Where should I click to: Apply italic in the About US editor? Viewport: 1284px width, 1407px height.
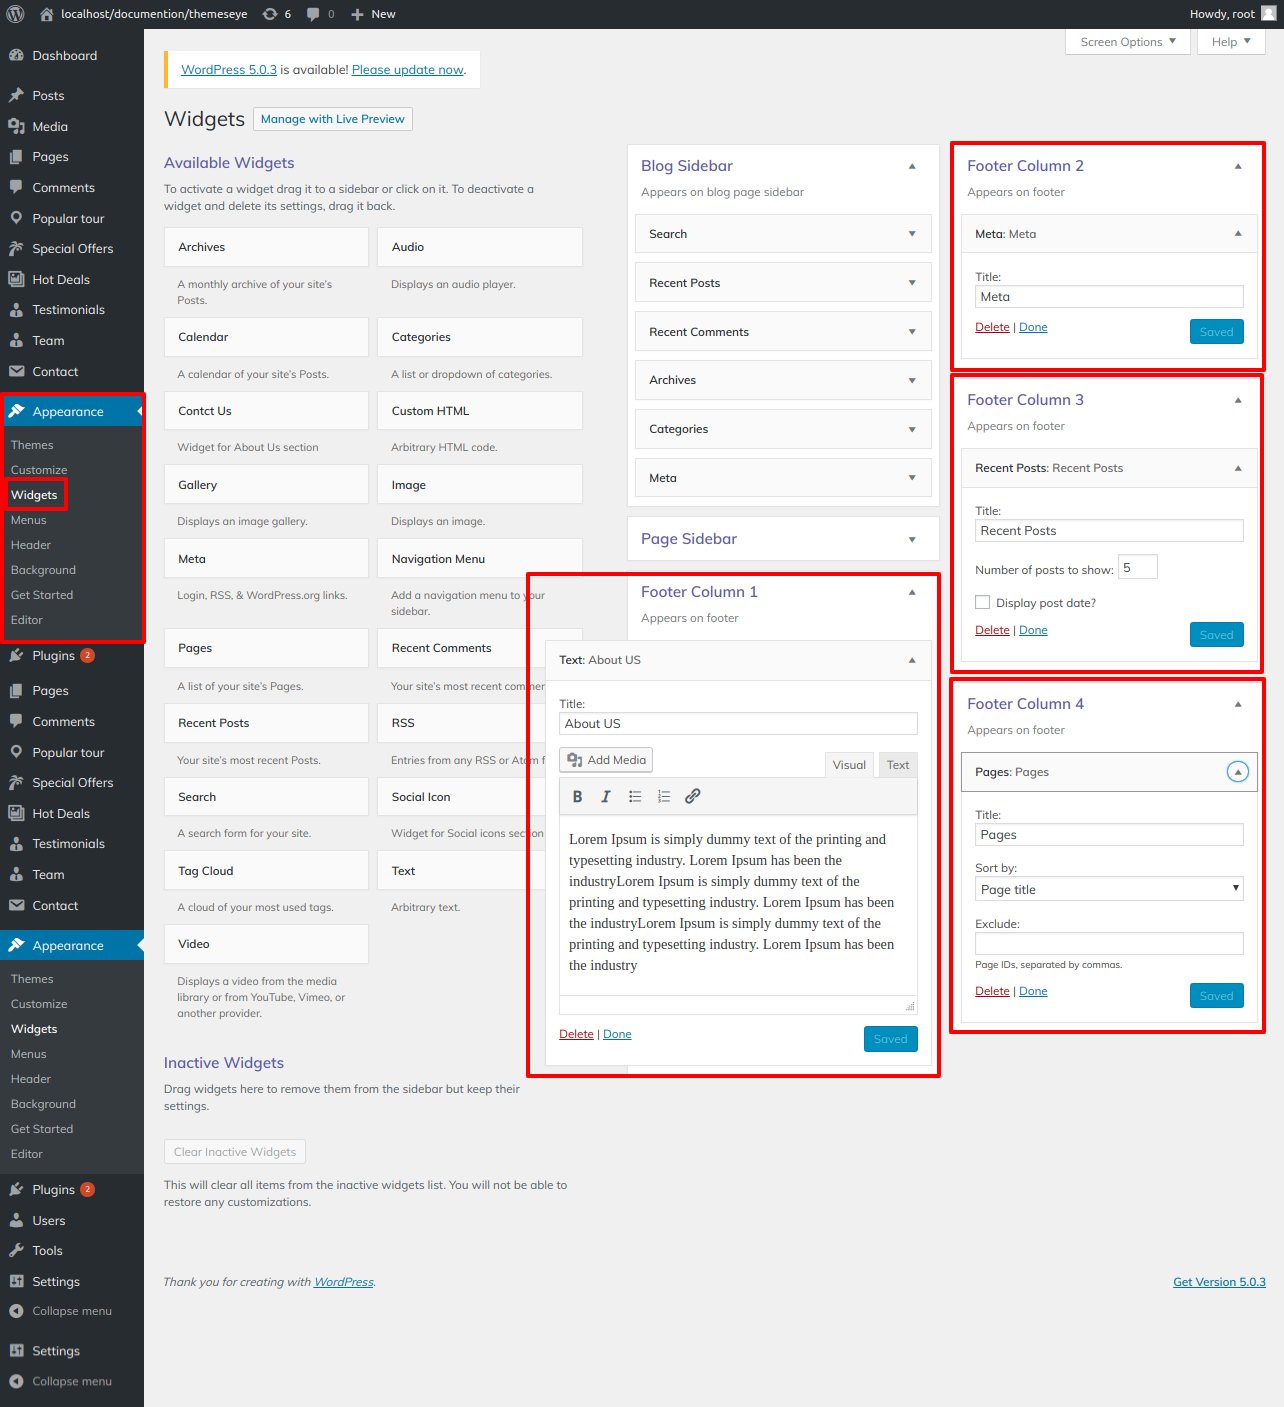(606, 797)
